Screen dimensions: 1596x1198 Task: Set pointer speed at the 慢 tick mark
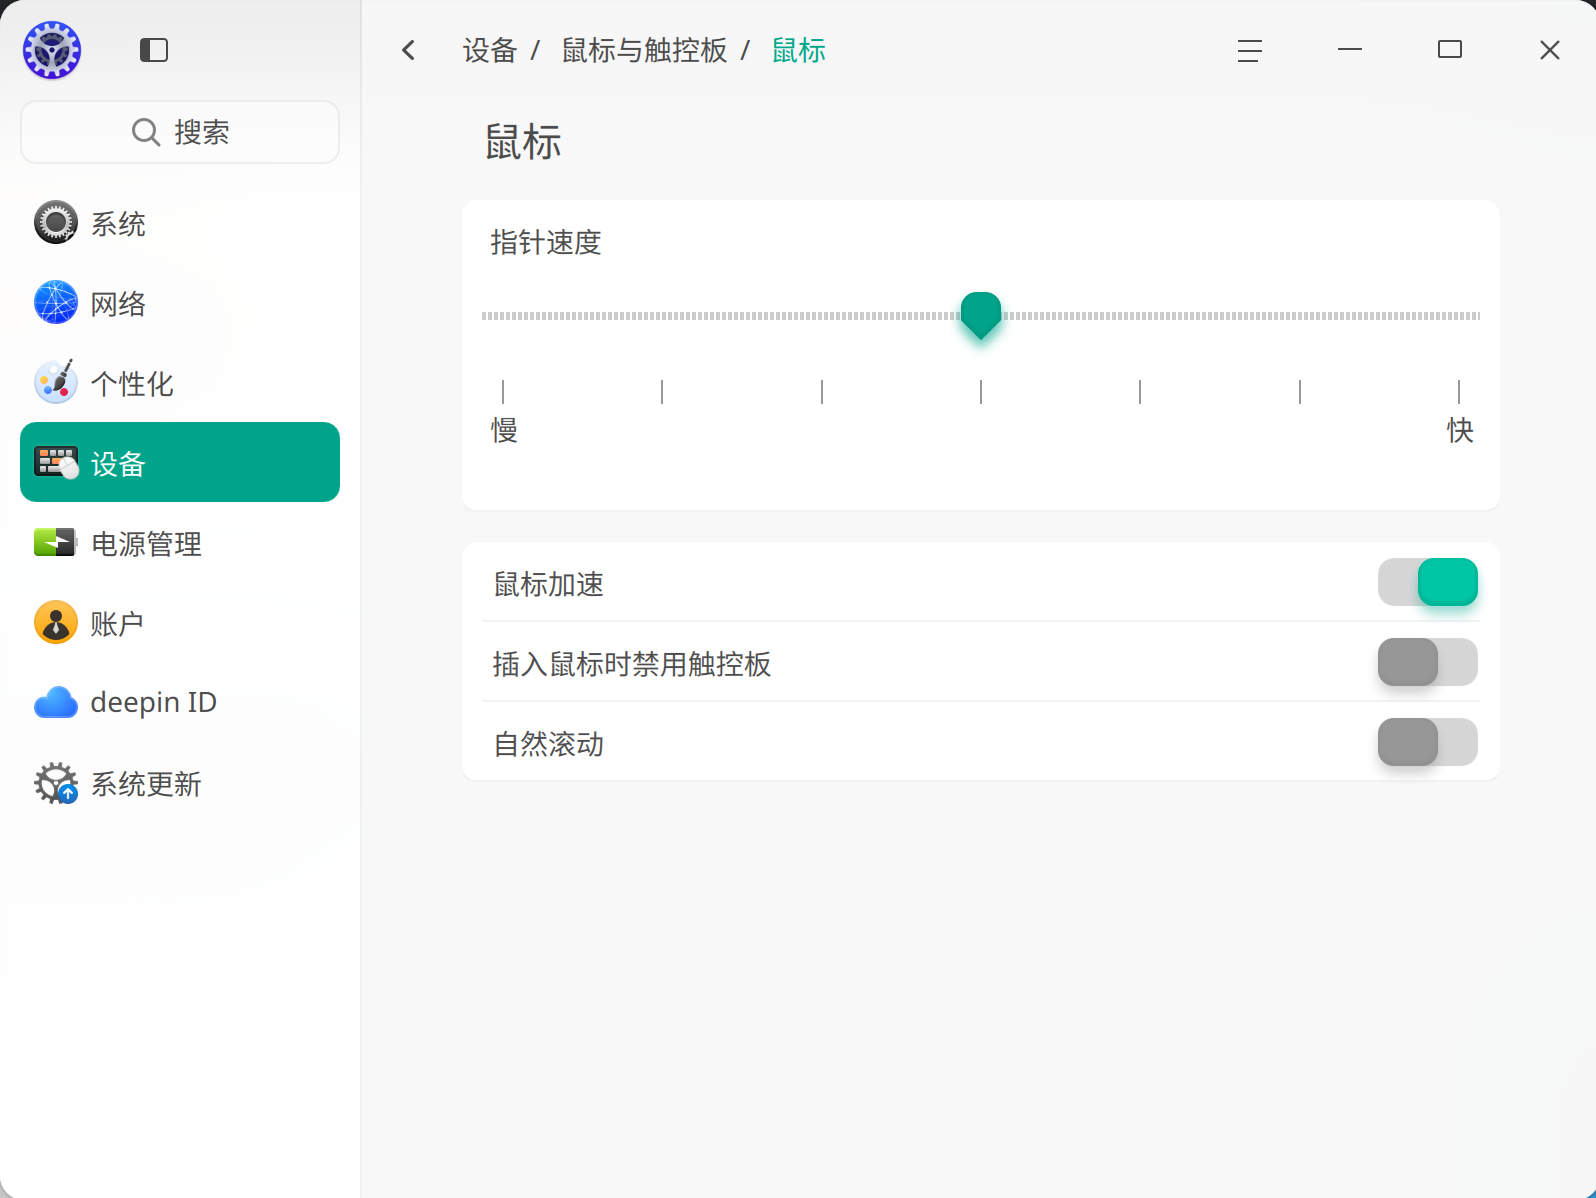(503, 392)
